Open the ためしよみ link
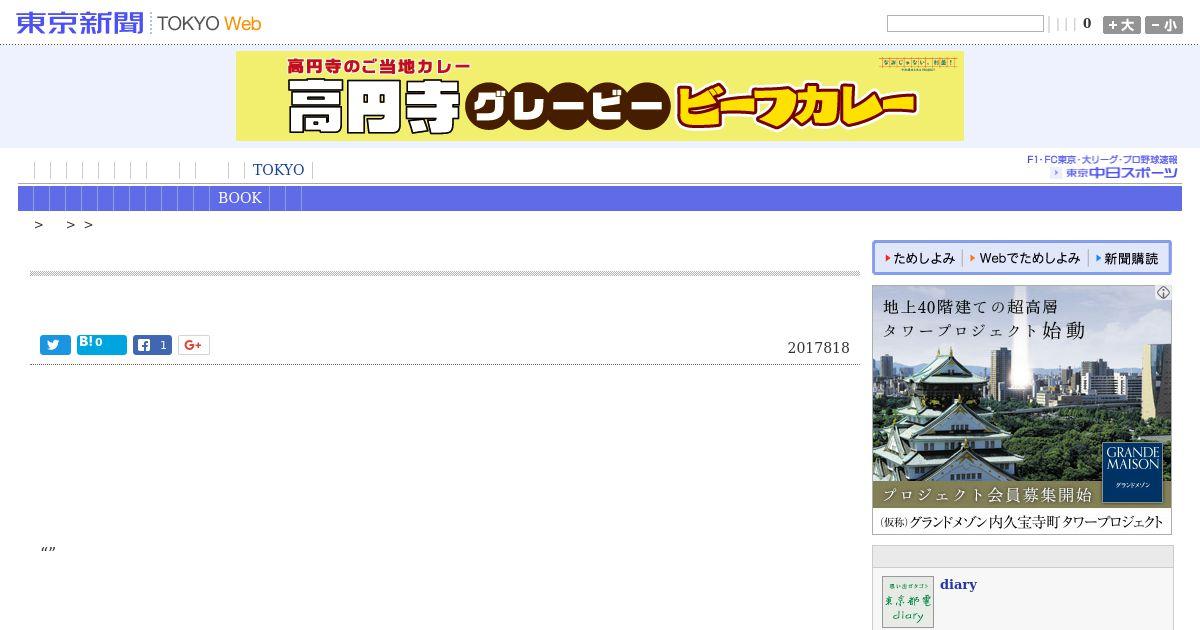The image size is (1200, 630). pyautogui.click(x=920, y=258)
